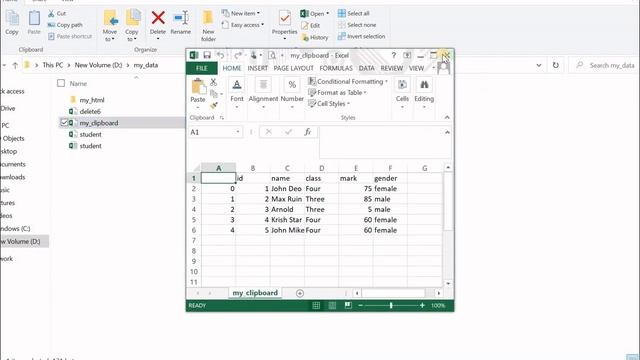The image size is (640, 360).
Task: Switch to FORMULAS tab
Action: 336,68
